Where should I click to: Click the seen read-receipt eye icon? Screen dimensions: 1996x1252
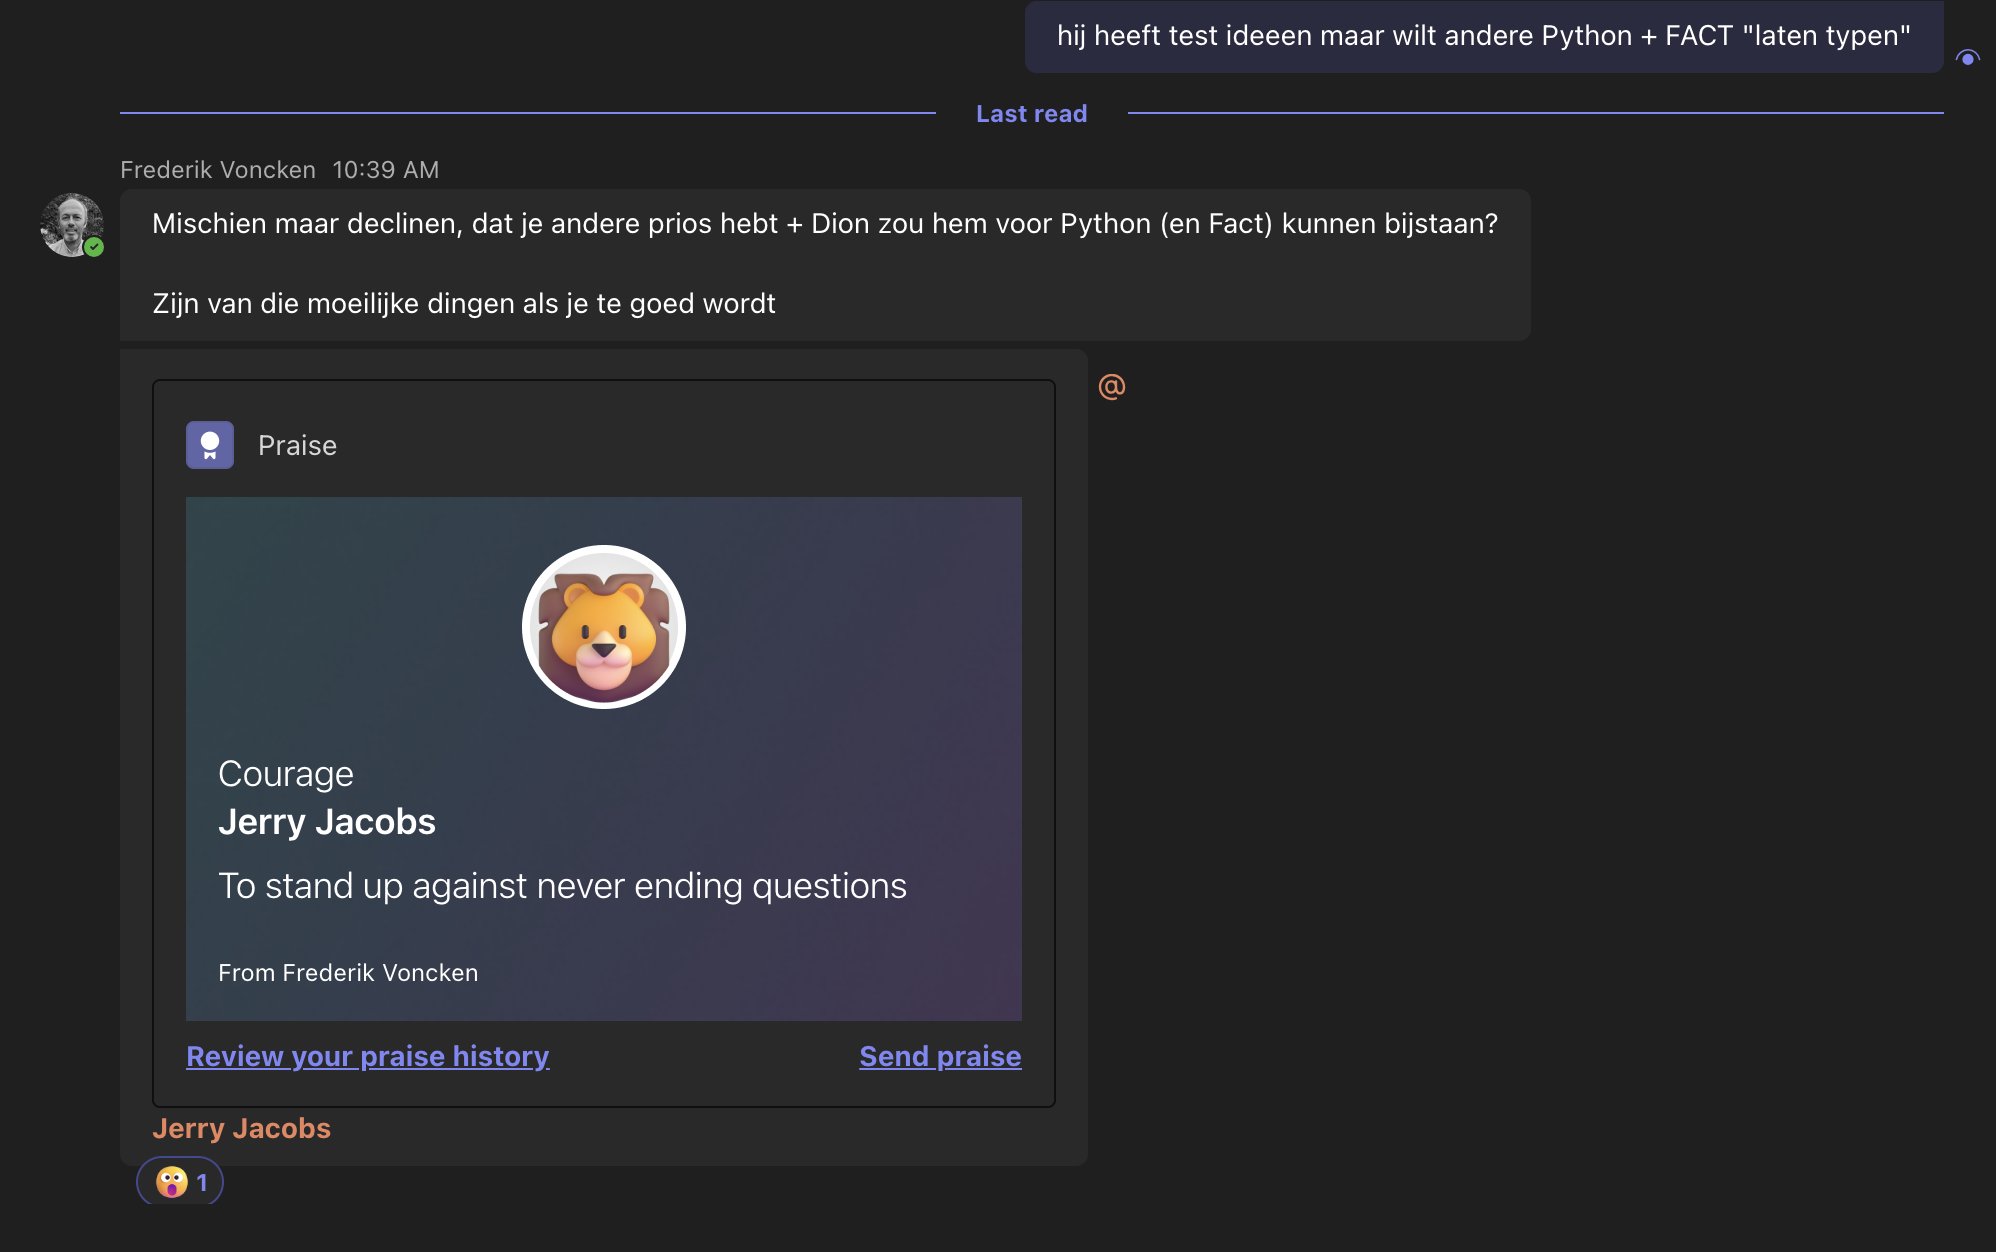point(1967,58)
